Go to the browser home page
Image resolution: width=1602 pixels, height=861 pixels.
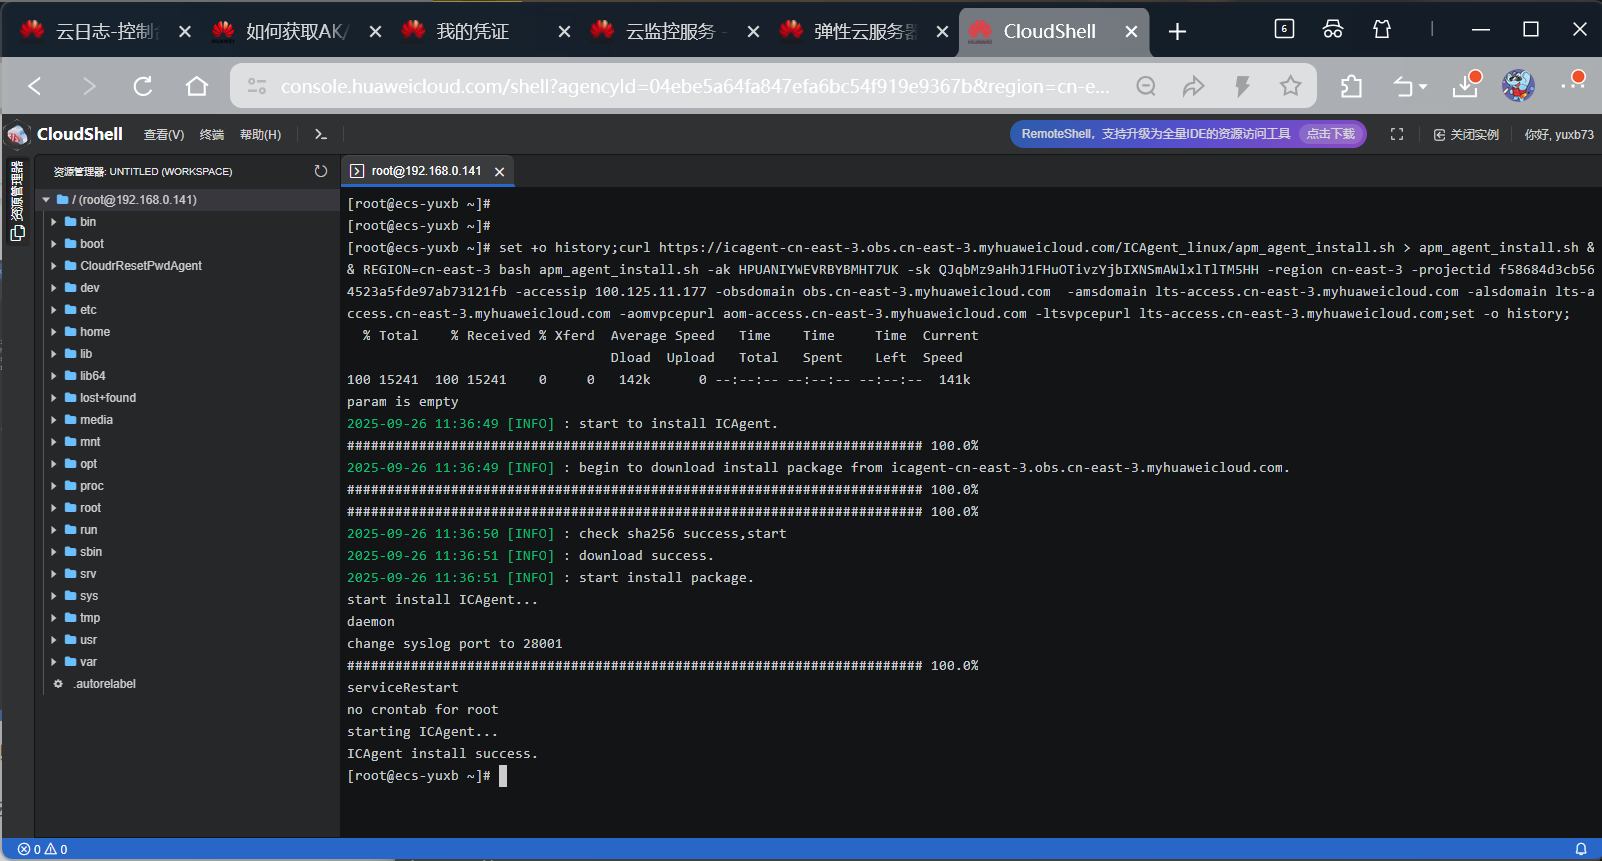pyautogui.click(x=197, y=86)
